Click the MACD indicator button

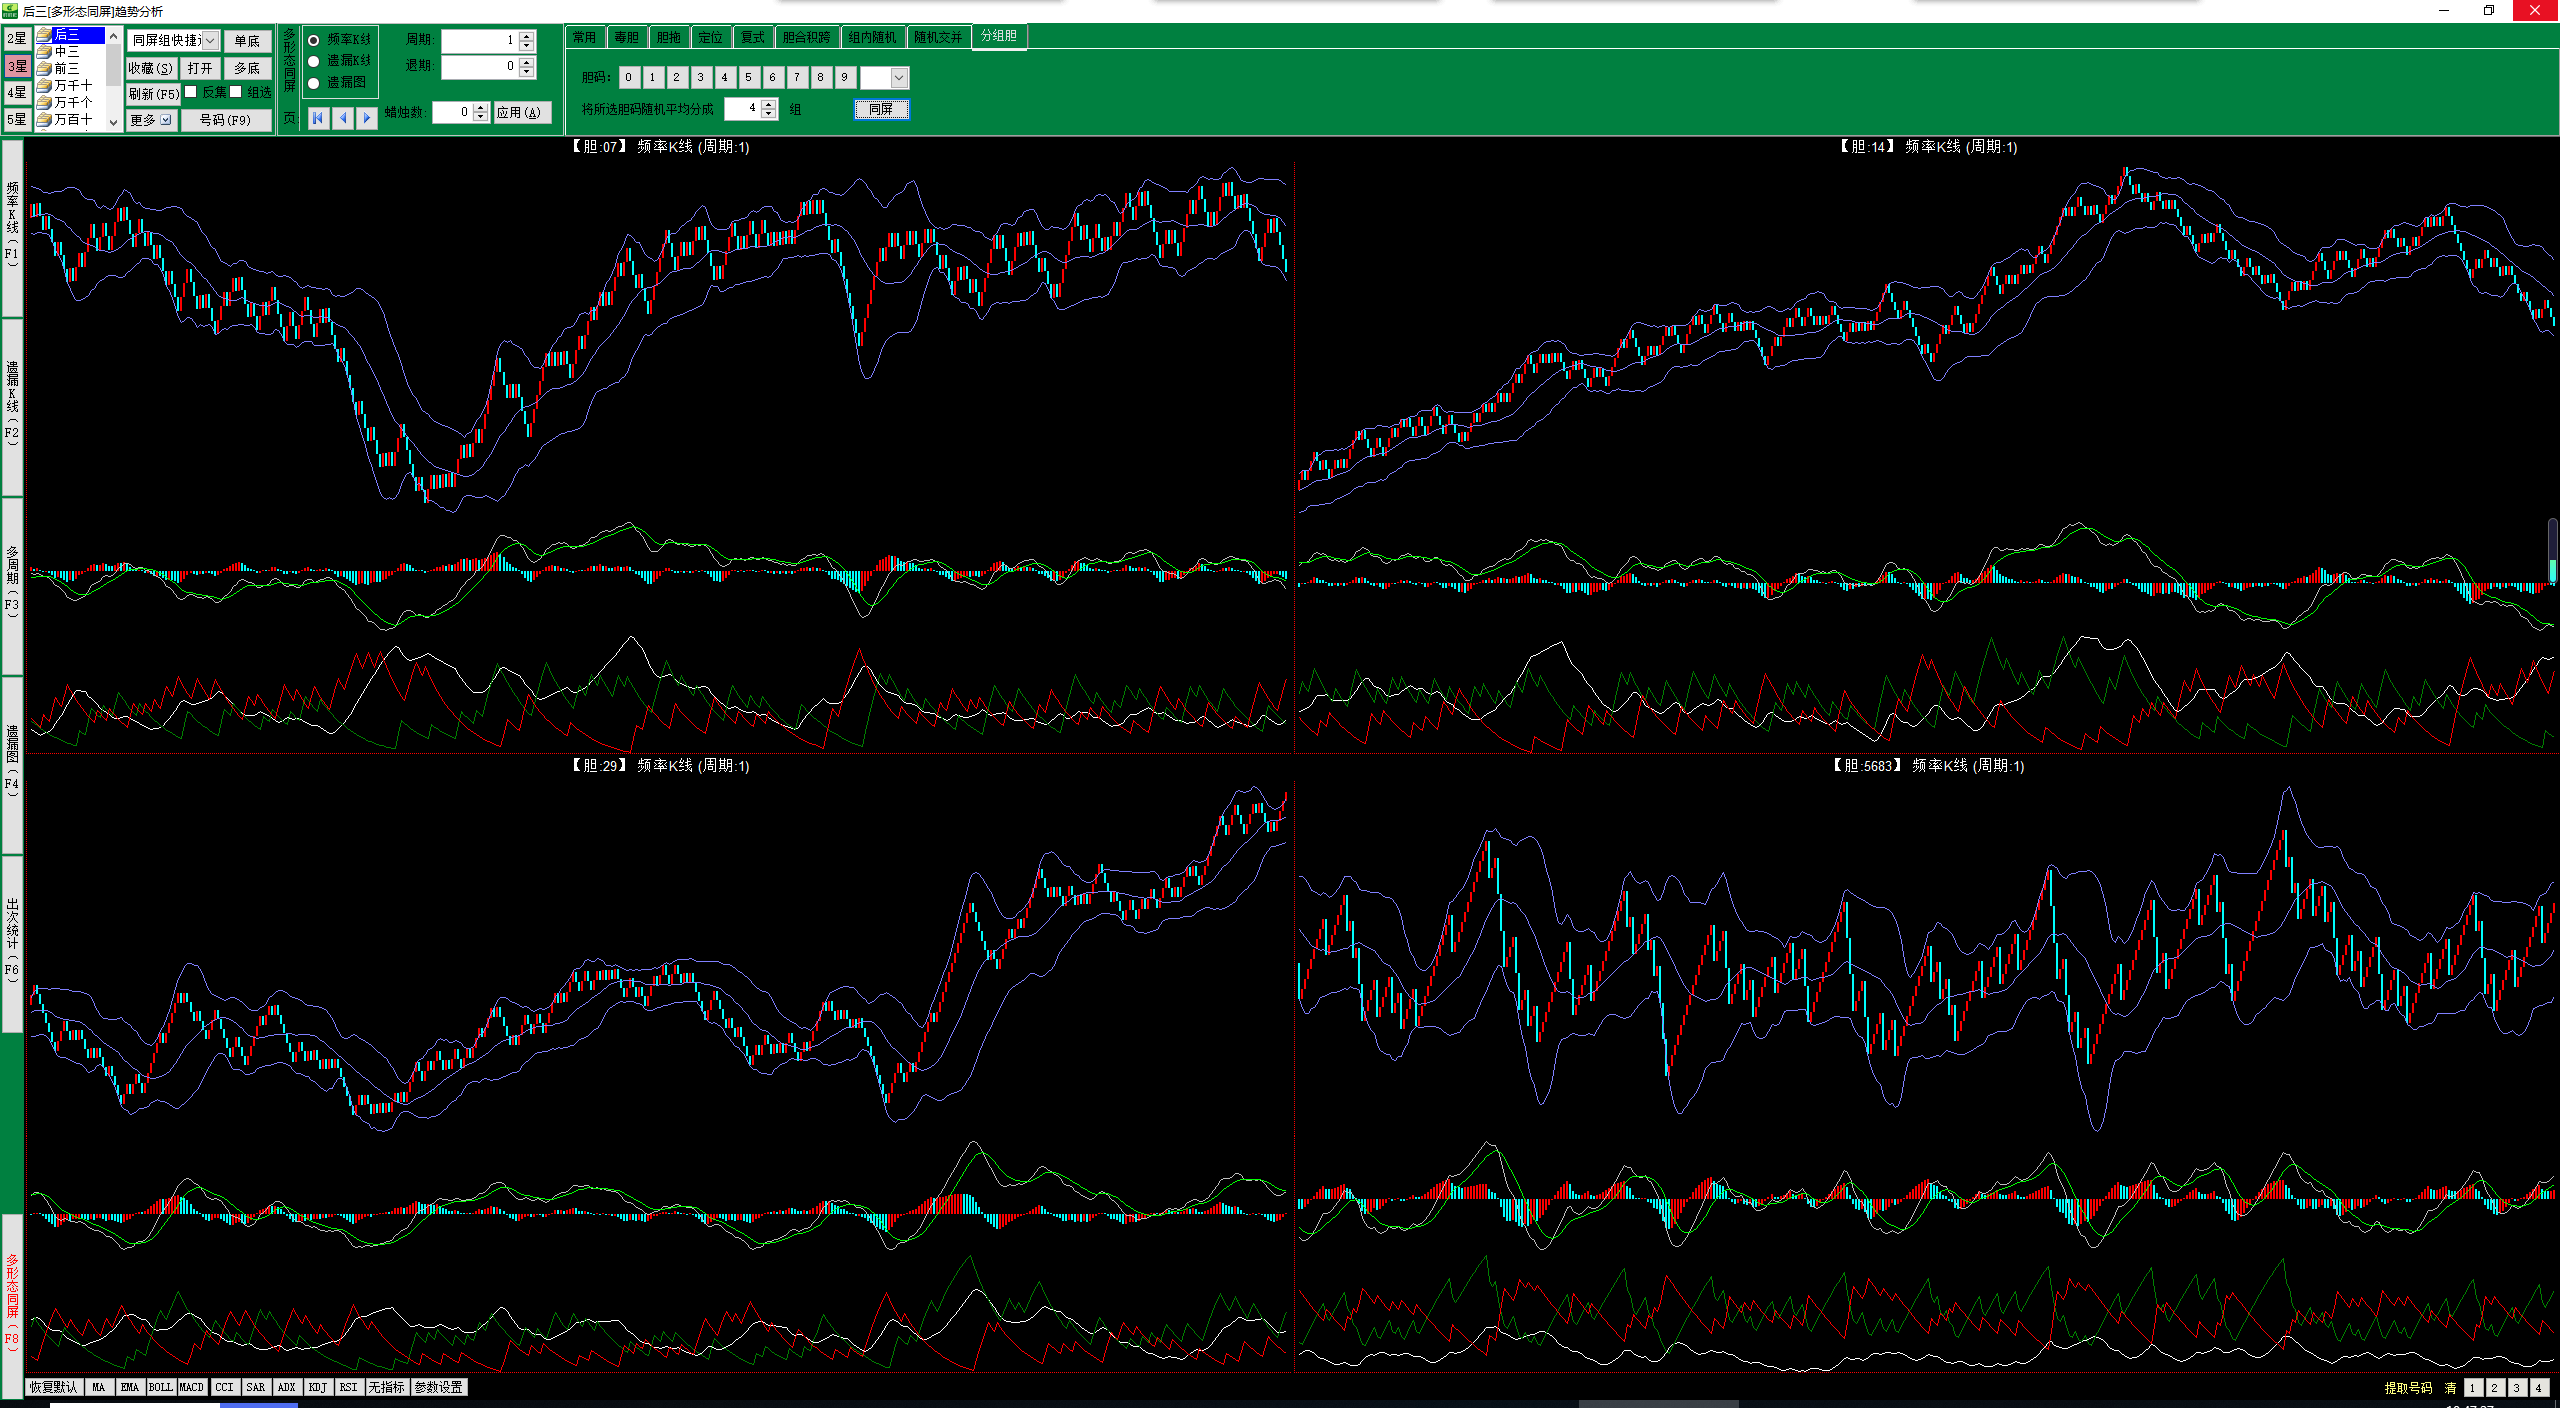(x=191, y=1387)
